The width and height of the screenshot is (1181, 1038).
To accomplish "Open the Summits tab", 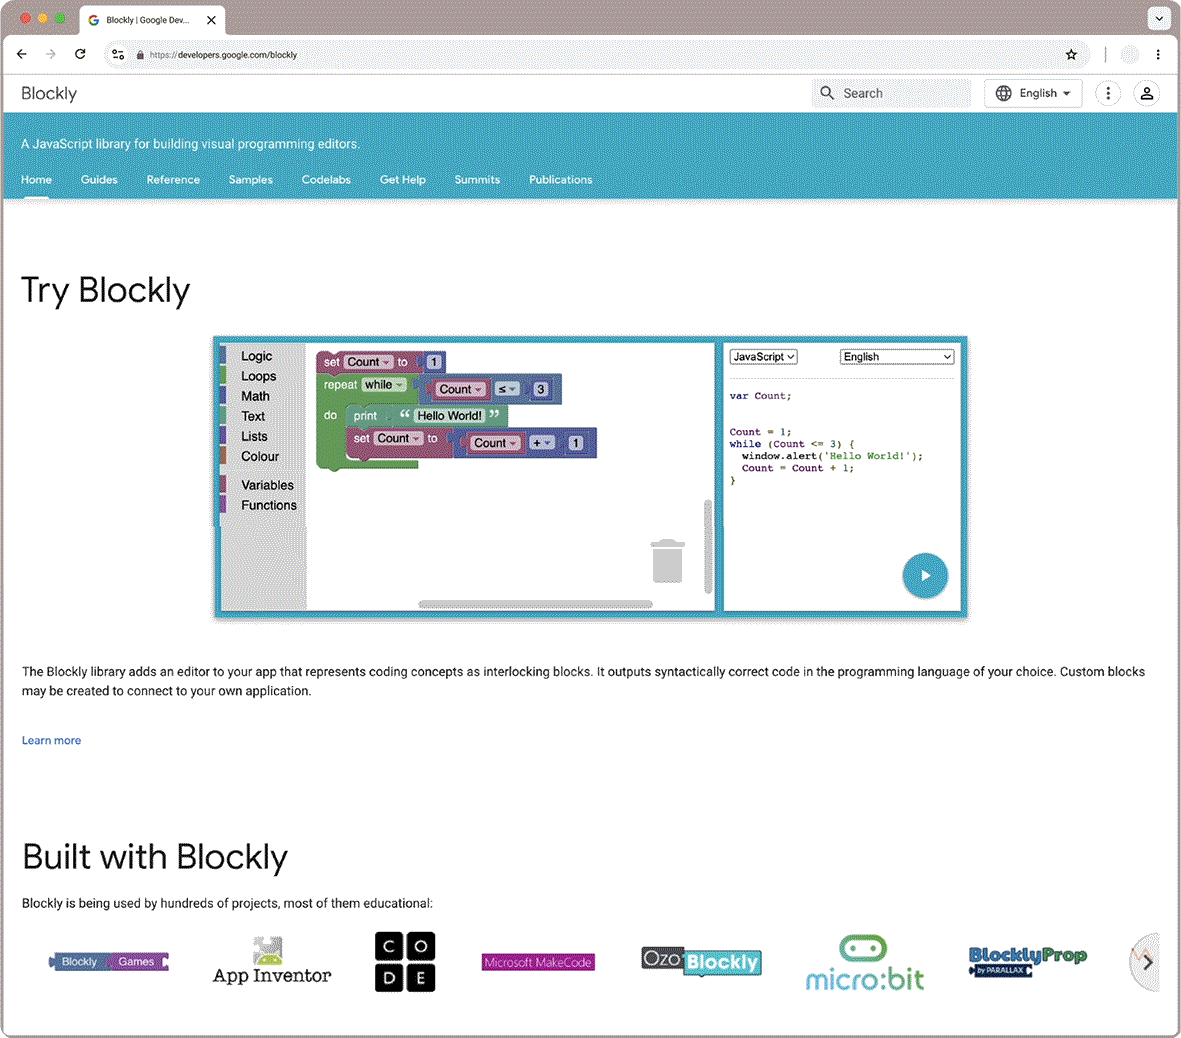I will click(477, 179).
